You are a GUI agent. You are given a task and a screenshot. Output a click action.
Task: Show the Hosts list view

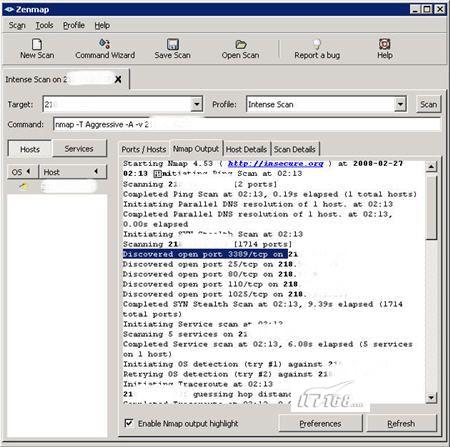point(30,149)
